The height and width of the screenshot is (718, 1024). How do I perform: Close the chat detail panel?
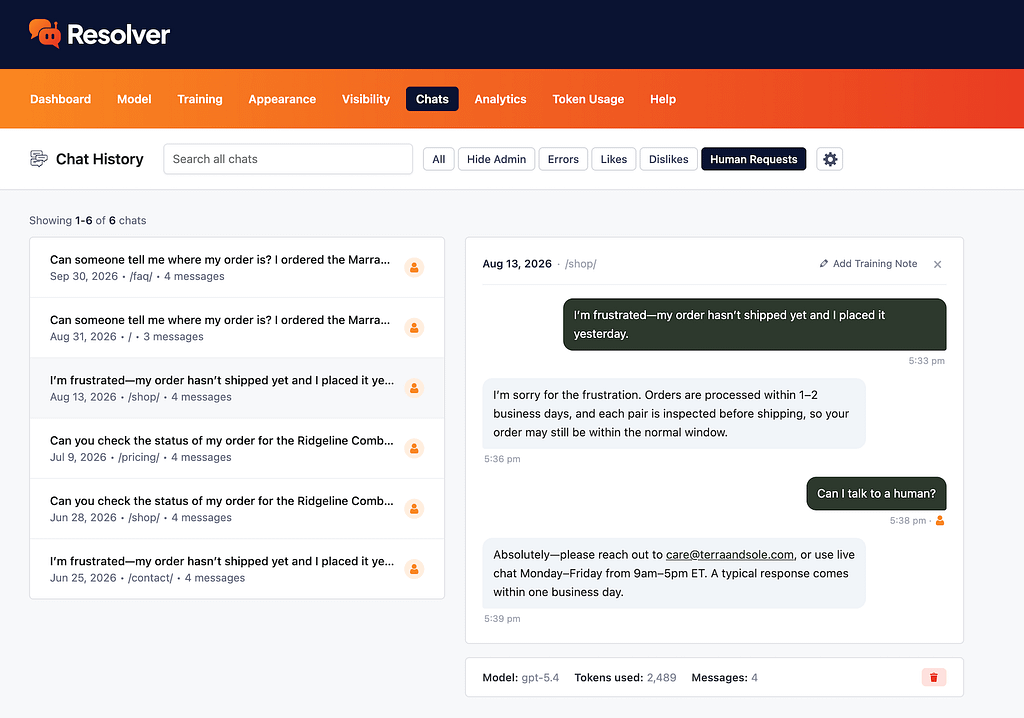[x=937, y=264]
